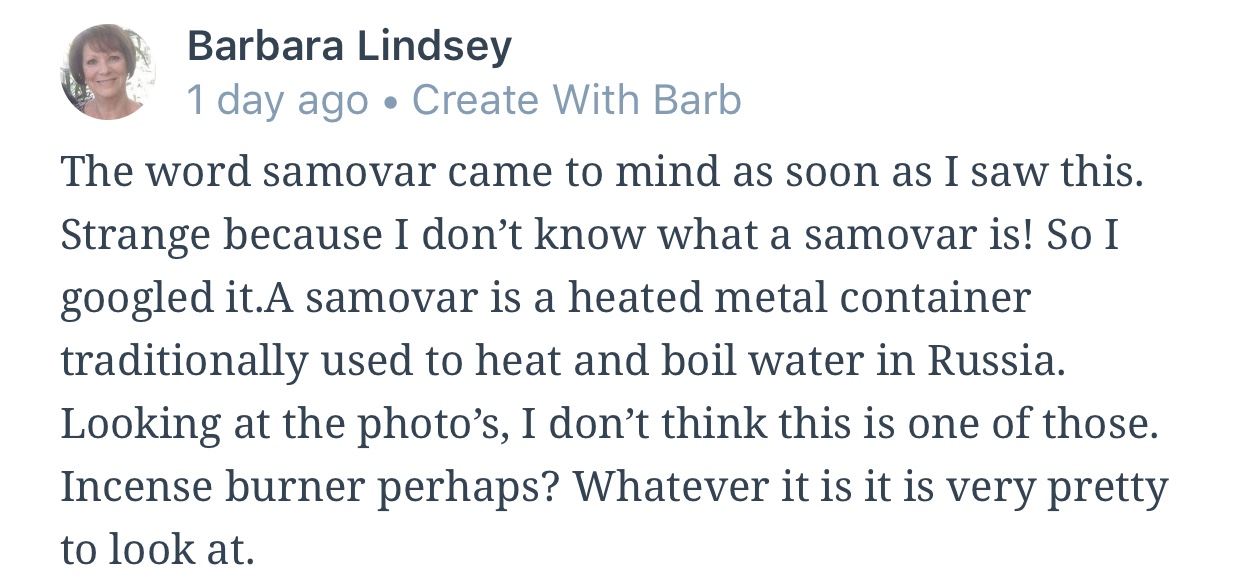Click the word 'samovar' in first line
1242x587 pixels.
coord(349,173)
